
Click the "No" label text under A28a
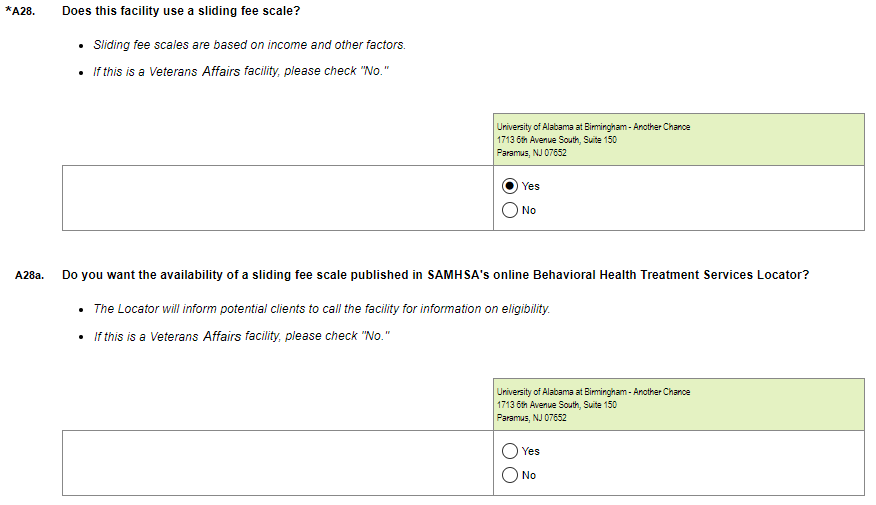pyautogui.click(x=529, y=475)
